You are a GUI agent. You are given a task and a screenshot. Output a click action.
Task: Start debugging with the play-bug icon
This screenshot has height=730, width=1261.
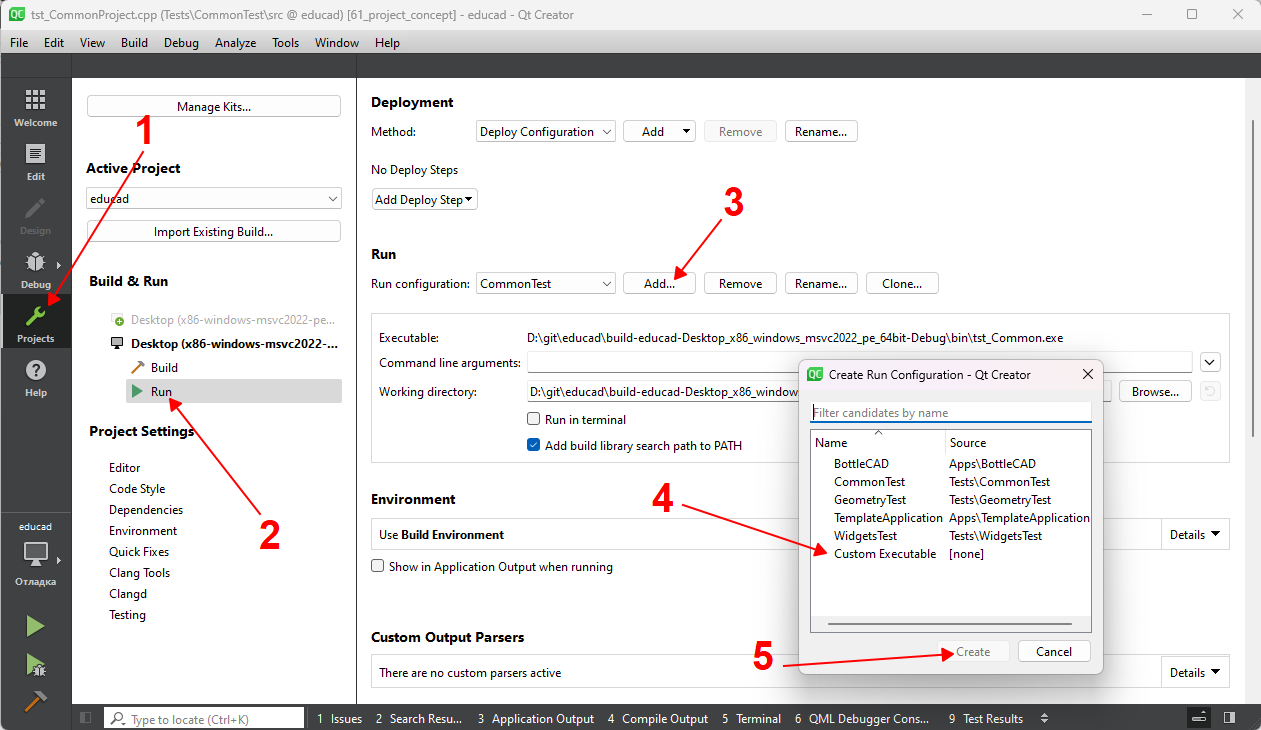[35, 664]
